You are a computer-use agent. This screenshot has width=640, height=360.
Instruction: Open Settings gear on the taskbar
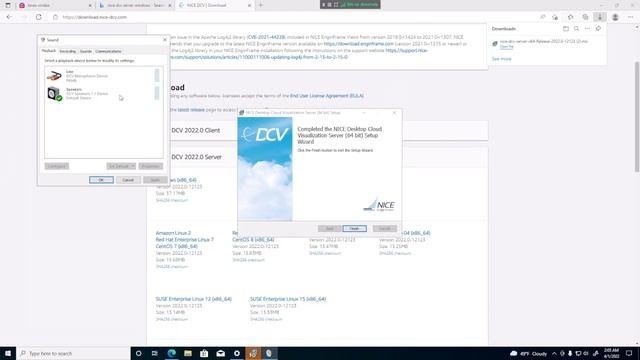coord(237,353)
